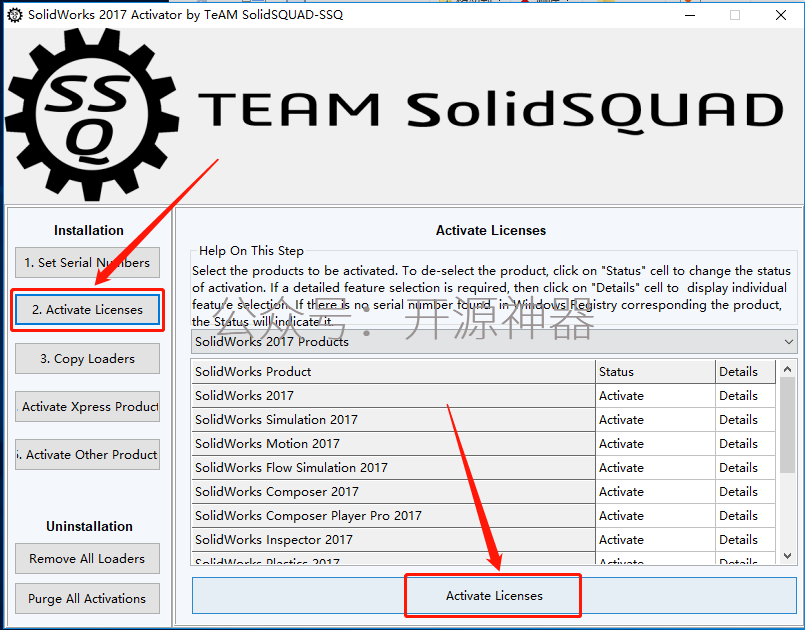Image resolution: width=805 pixels, height=630 pixels.
Task: Toggle Status cell for SolidWorks Composer 2017
Action: coord(655,492)
